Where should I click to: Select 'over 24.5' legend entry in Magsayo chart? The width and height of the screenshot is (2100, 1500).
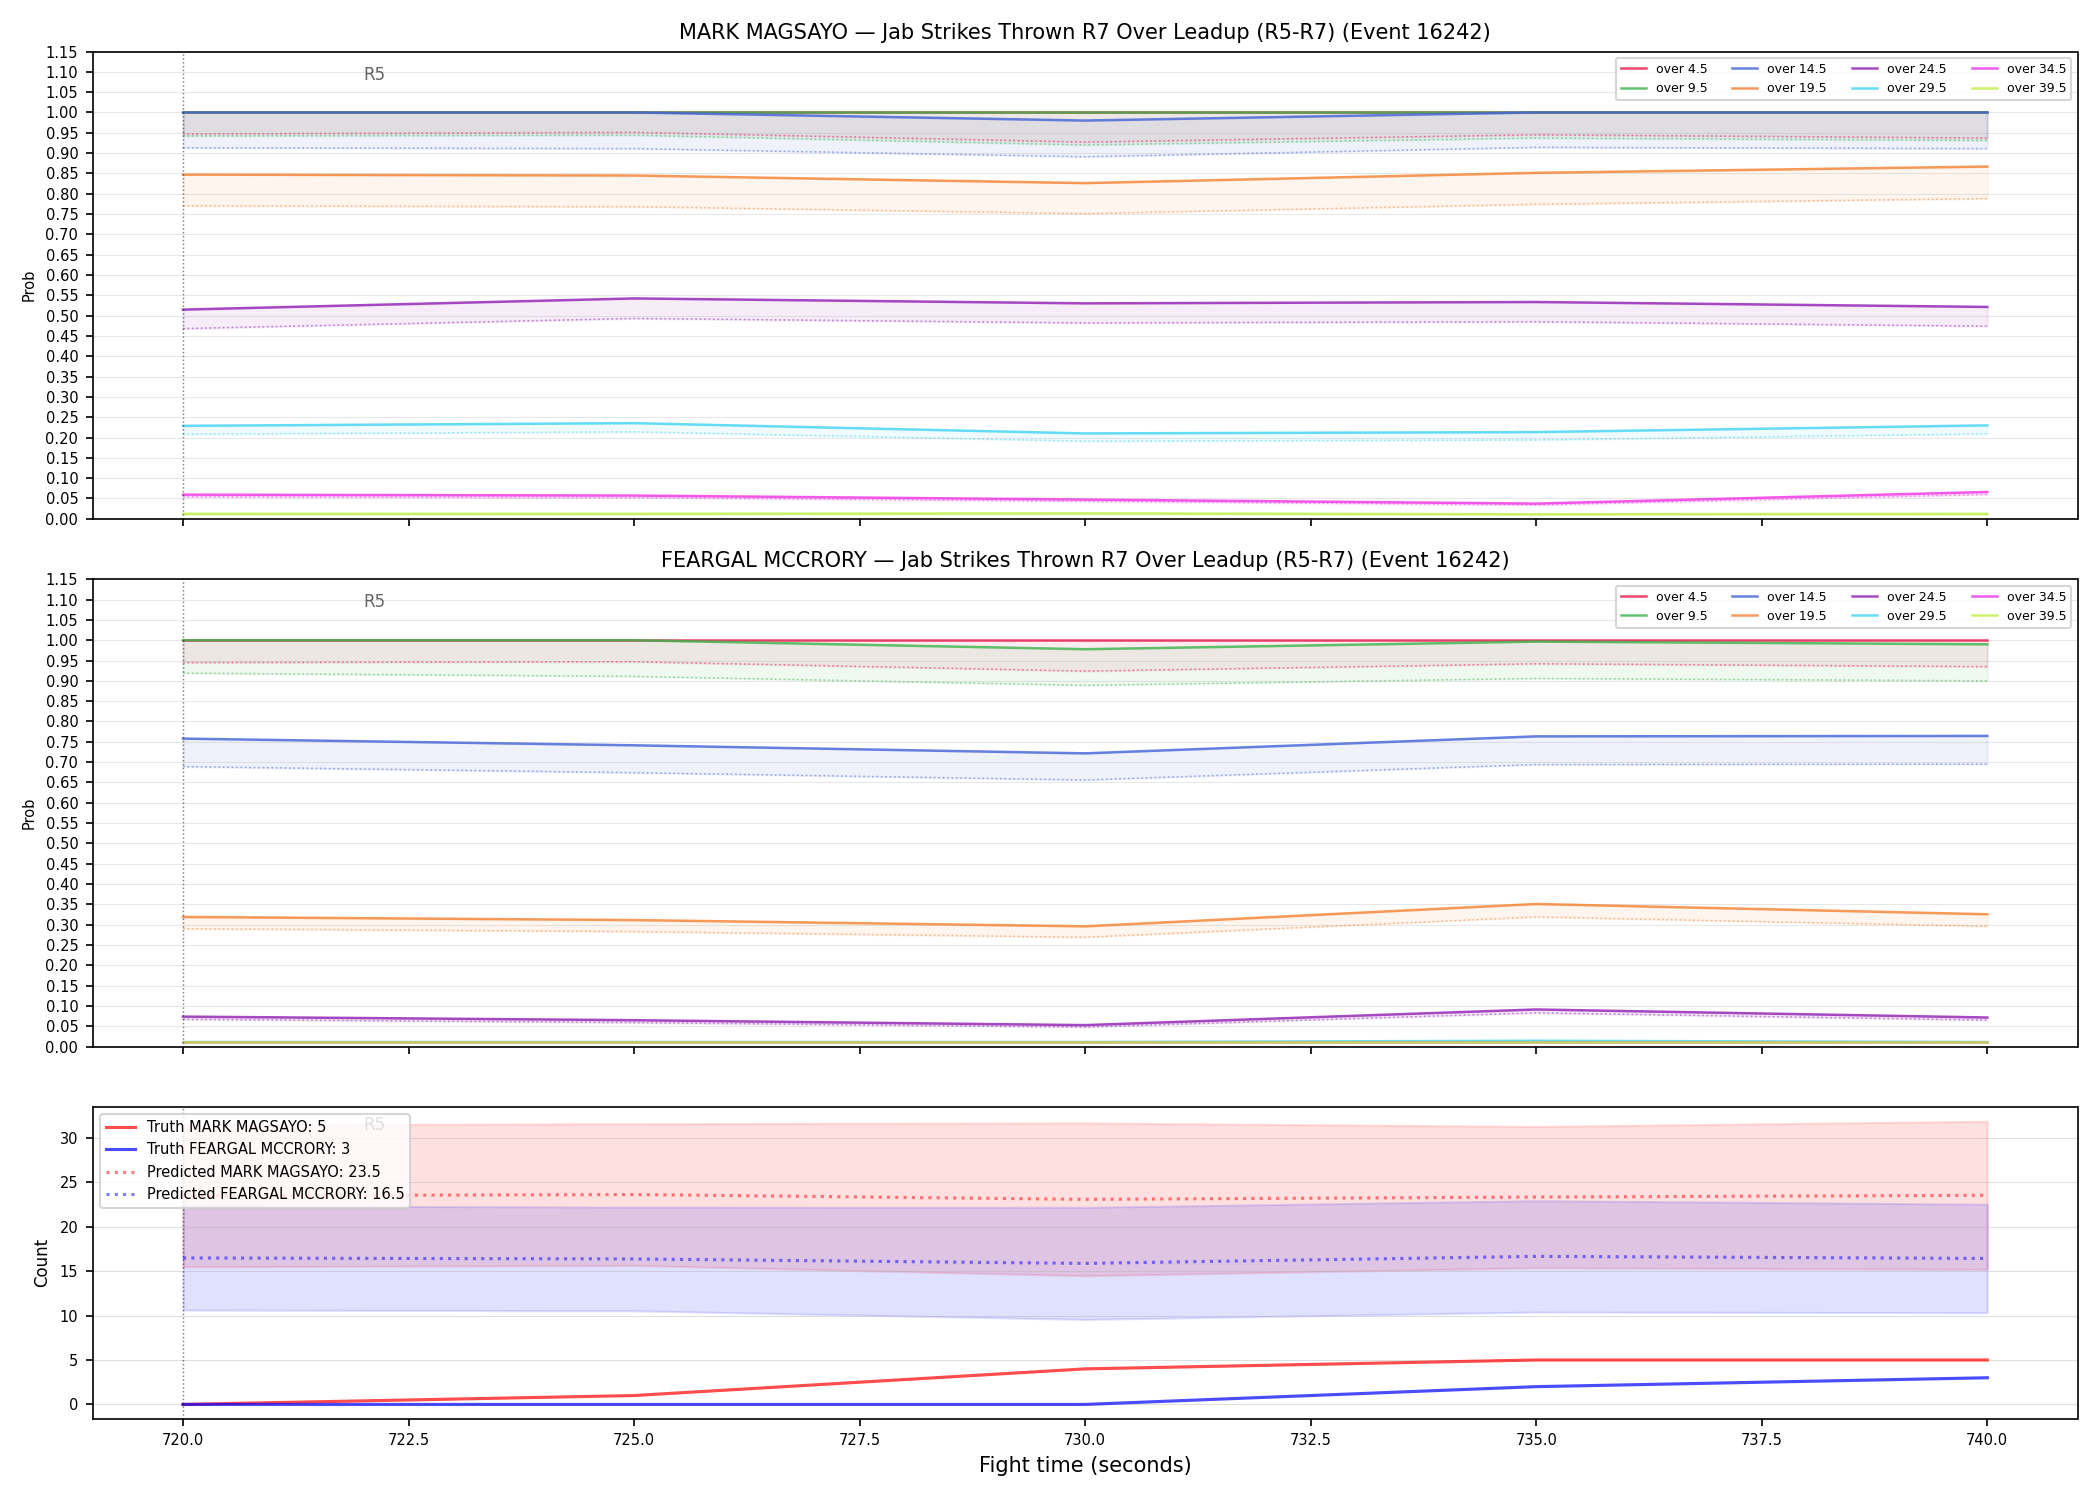(1898, 69)
